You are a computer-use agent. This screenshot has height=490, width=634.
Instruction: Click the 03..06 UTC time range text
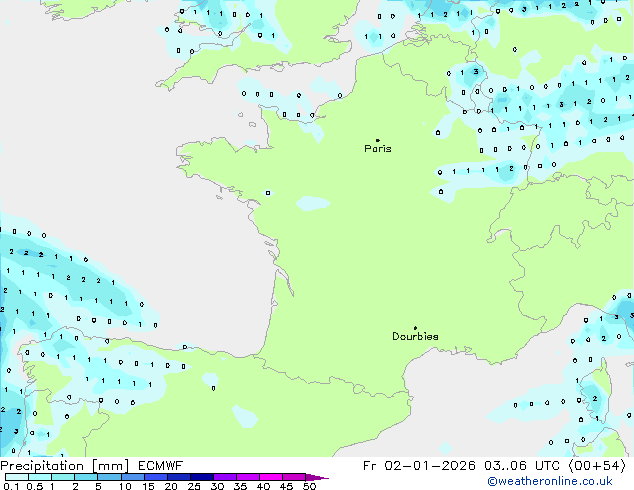[x=522, y=466]
